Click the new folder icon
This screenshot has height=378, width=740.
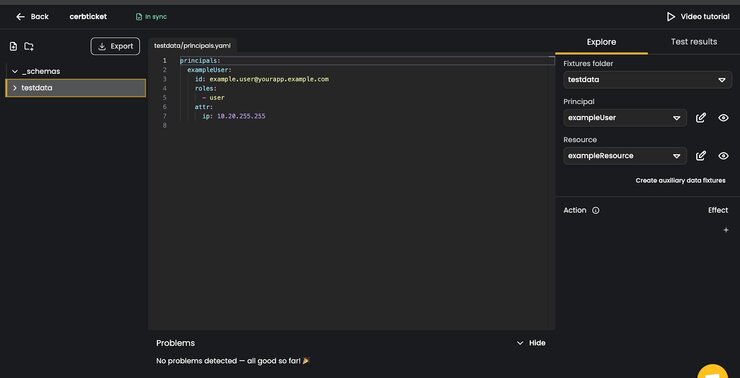click(x=29, y=46)
